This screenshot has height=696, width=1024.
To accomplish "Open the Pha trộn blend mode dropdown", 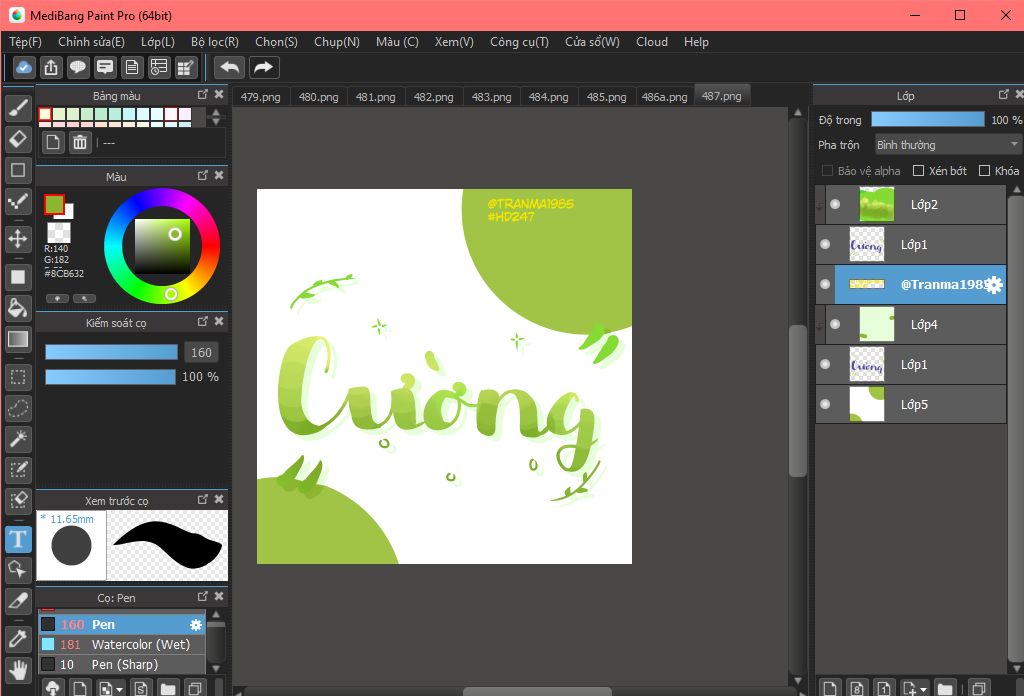I will click(947, 145).
